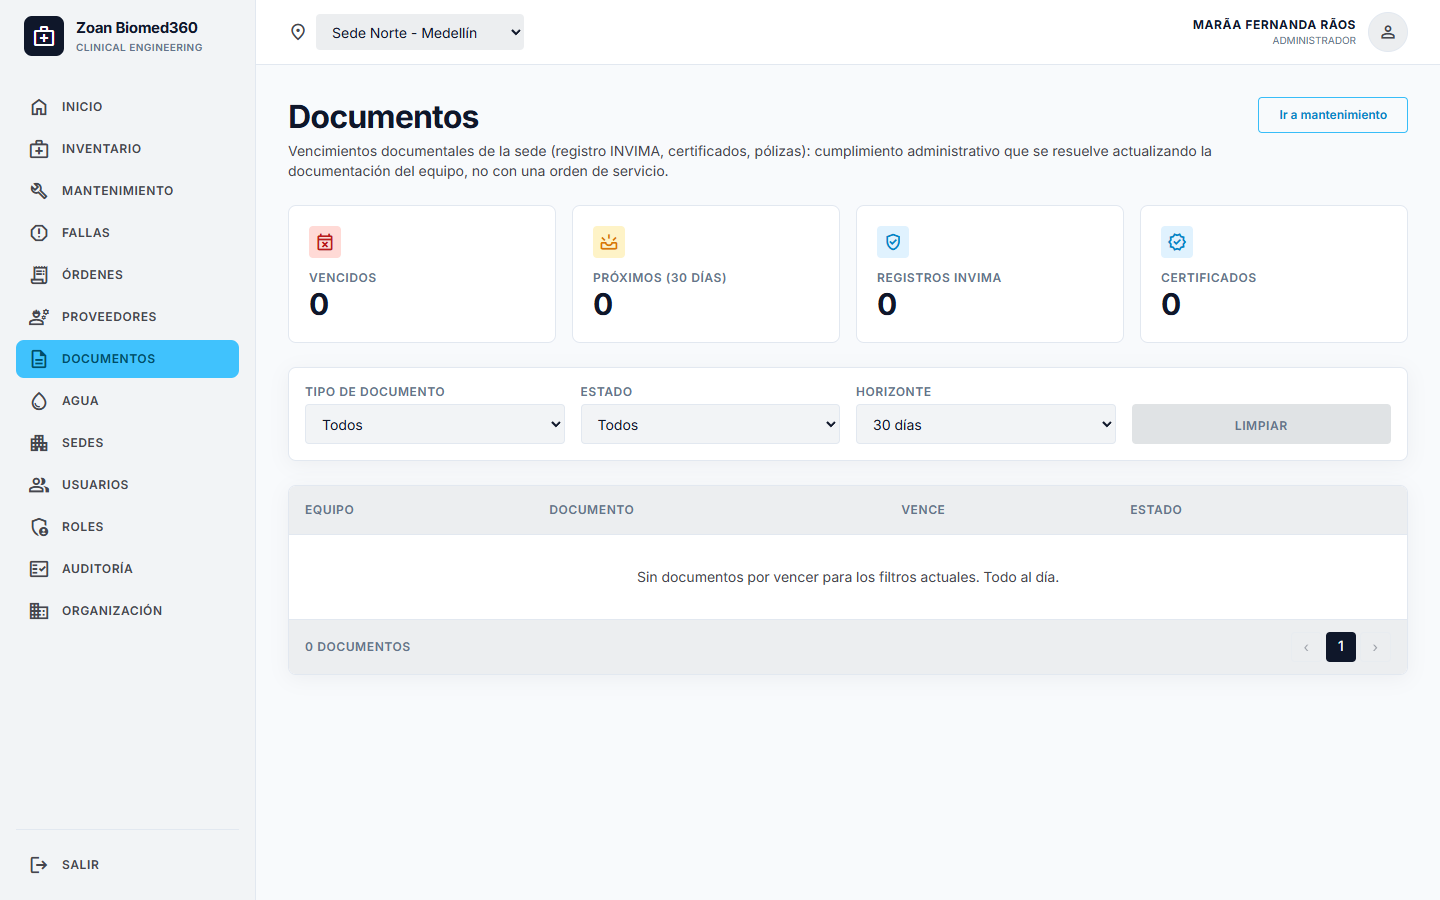
Task: Click the Certificados badge icon
Action: click(x=1177, y=242)
